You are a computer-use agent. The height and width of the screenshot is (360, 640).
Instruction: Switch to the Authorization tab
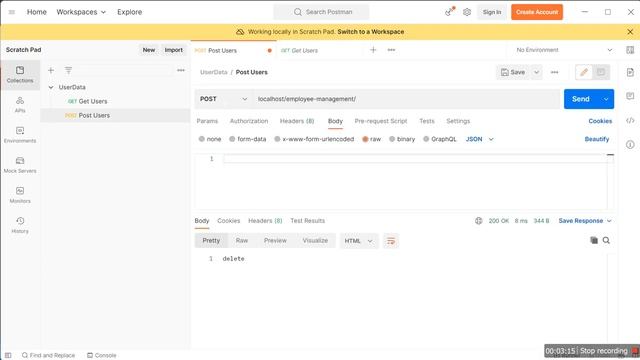pyautogui.click(x=249, y=121)
